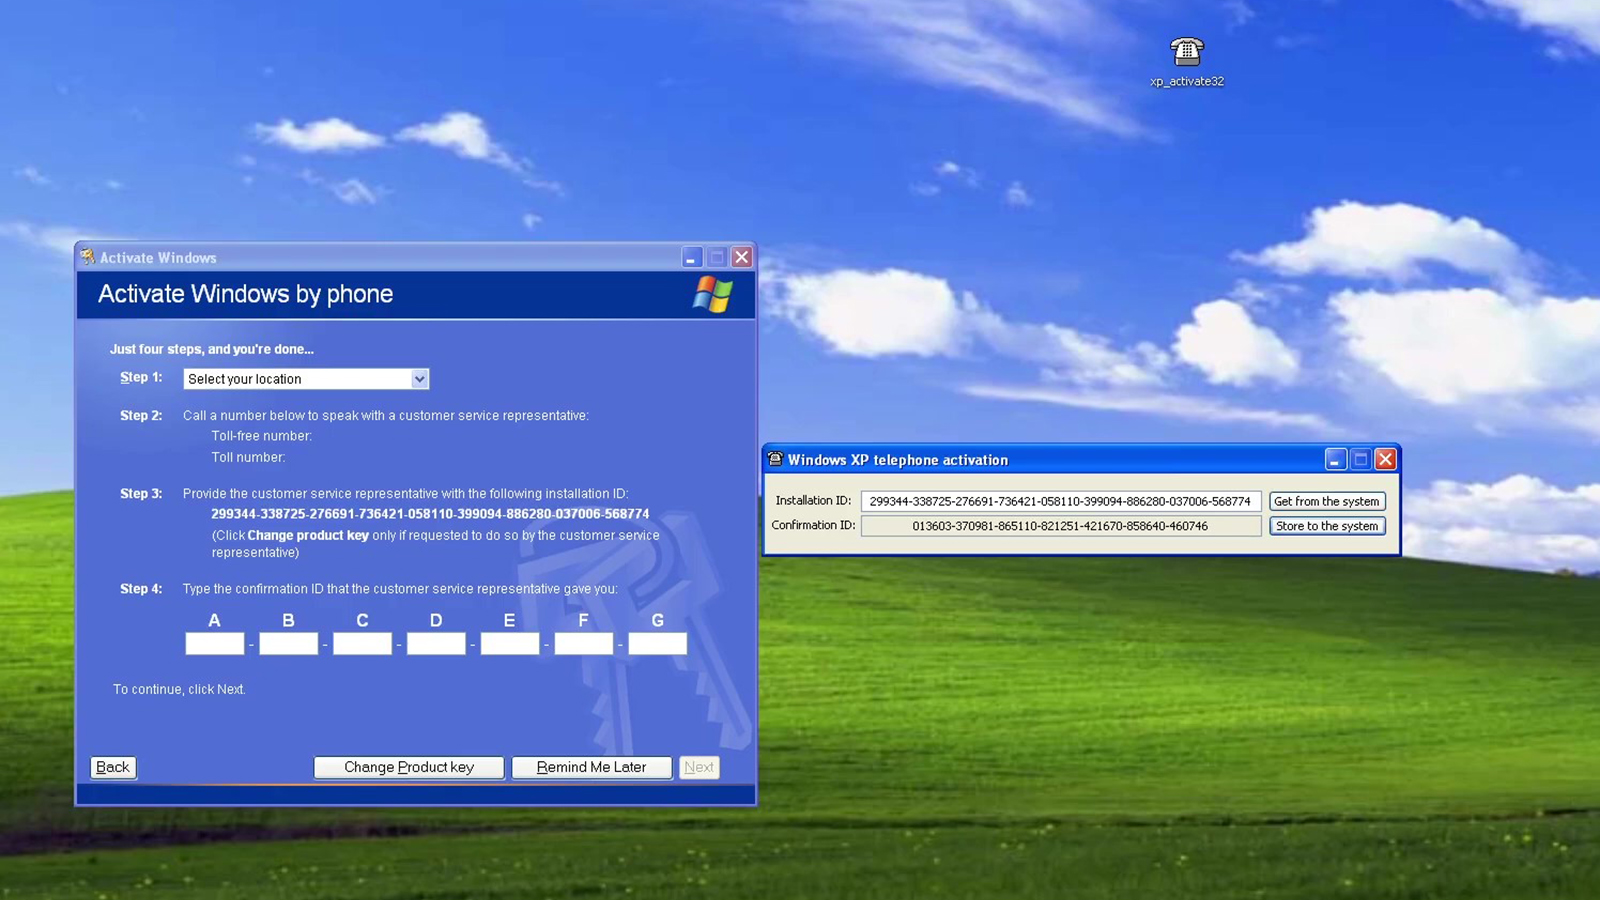The image size is (1600, 900).
Task: Click Get from the system button
Action: (1327, 501)
